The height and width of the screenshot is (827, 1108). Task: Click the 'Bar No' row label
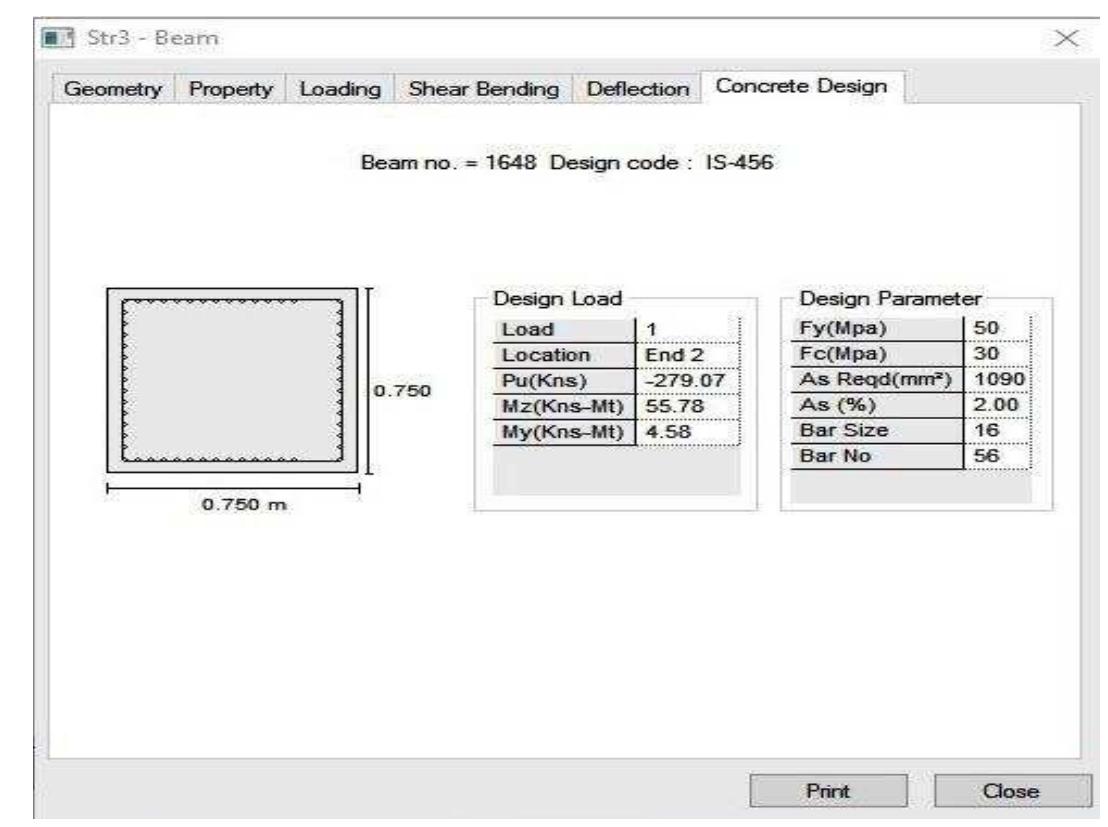877,456
